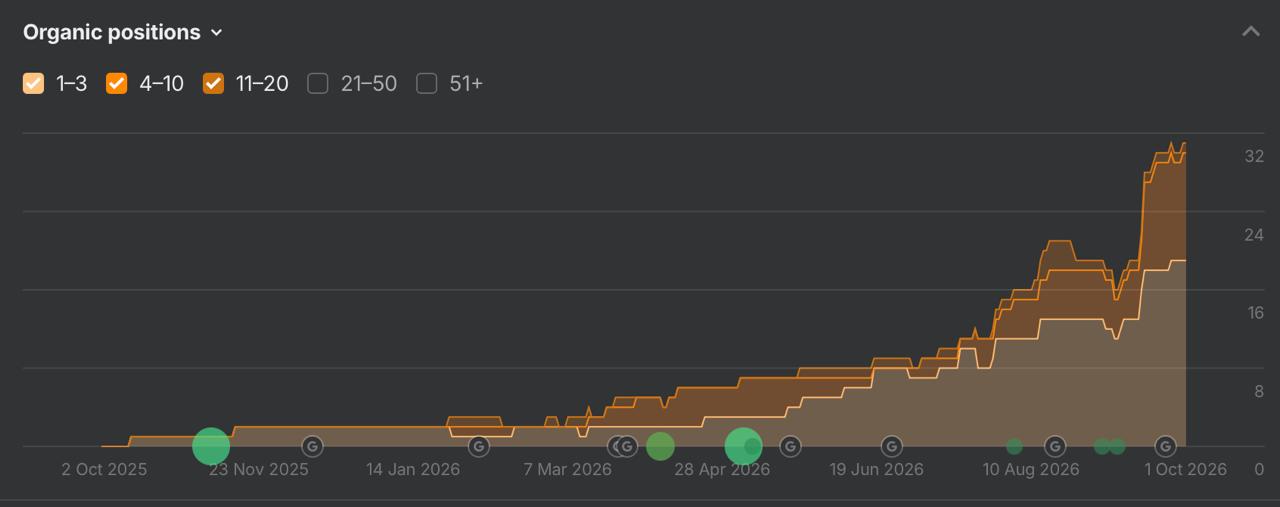
Task: Collapse the Organic positions chart panel
Action: [x=1250, y=31]
